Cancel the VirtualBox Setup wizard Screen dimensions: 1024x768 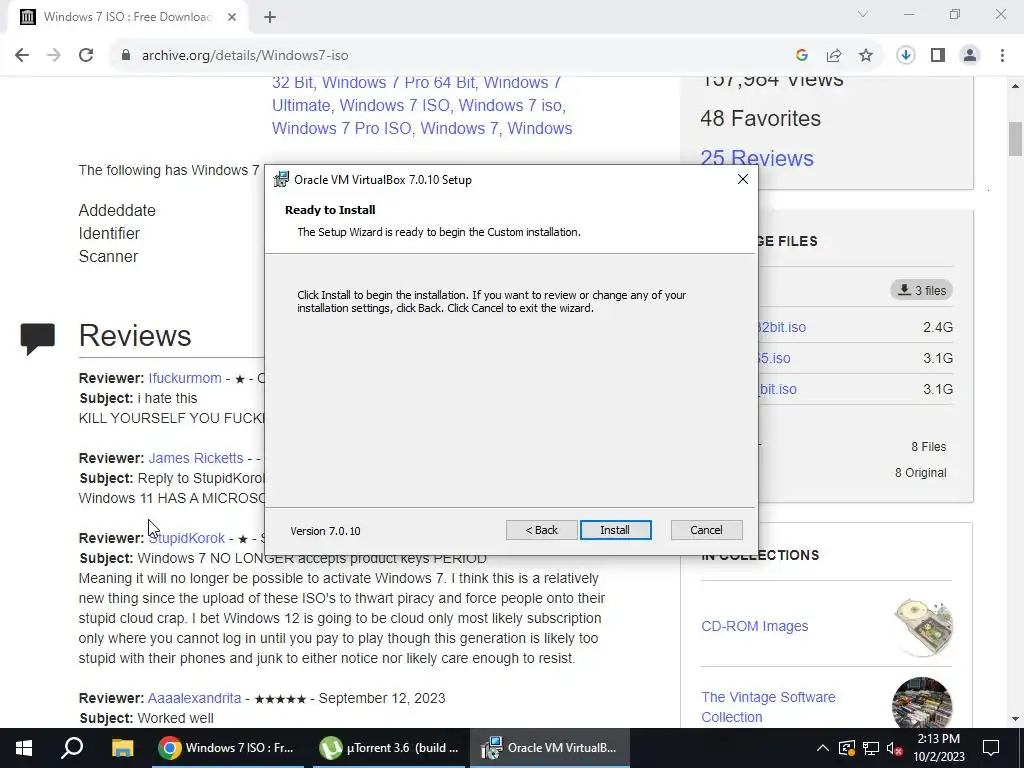pos(706,530)
